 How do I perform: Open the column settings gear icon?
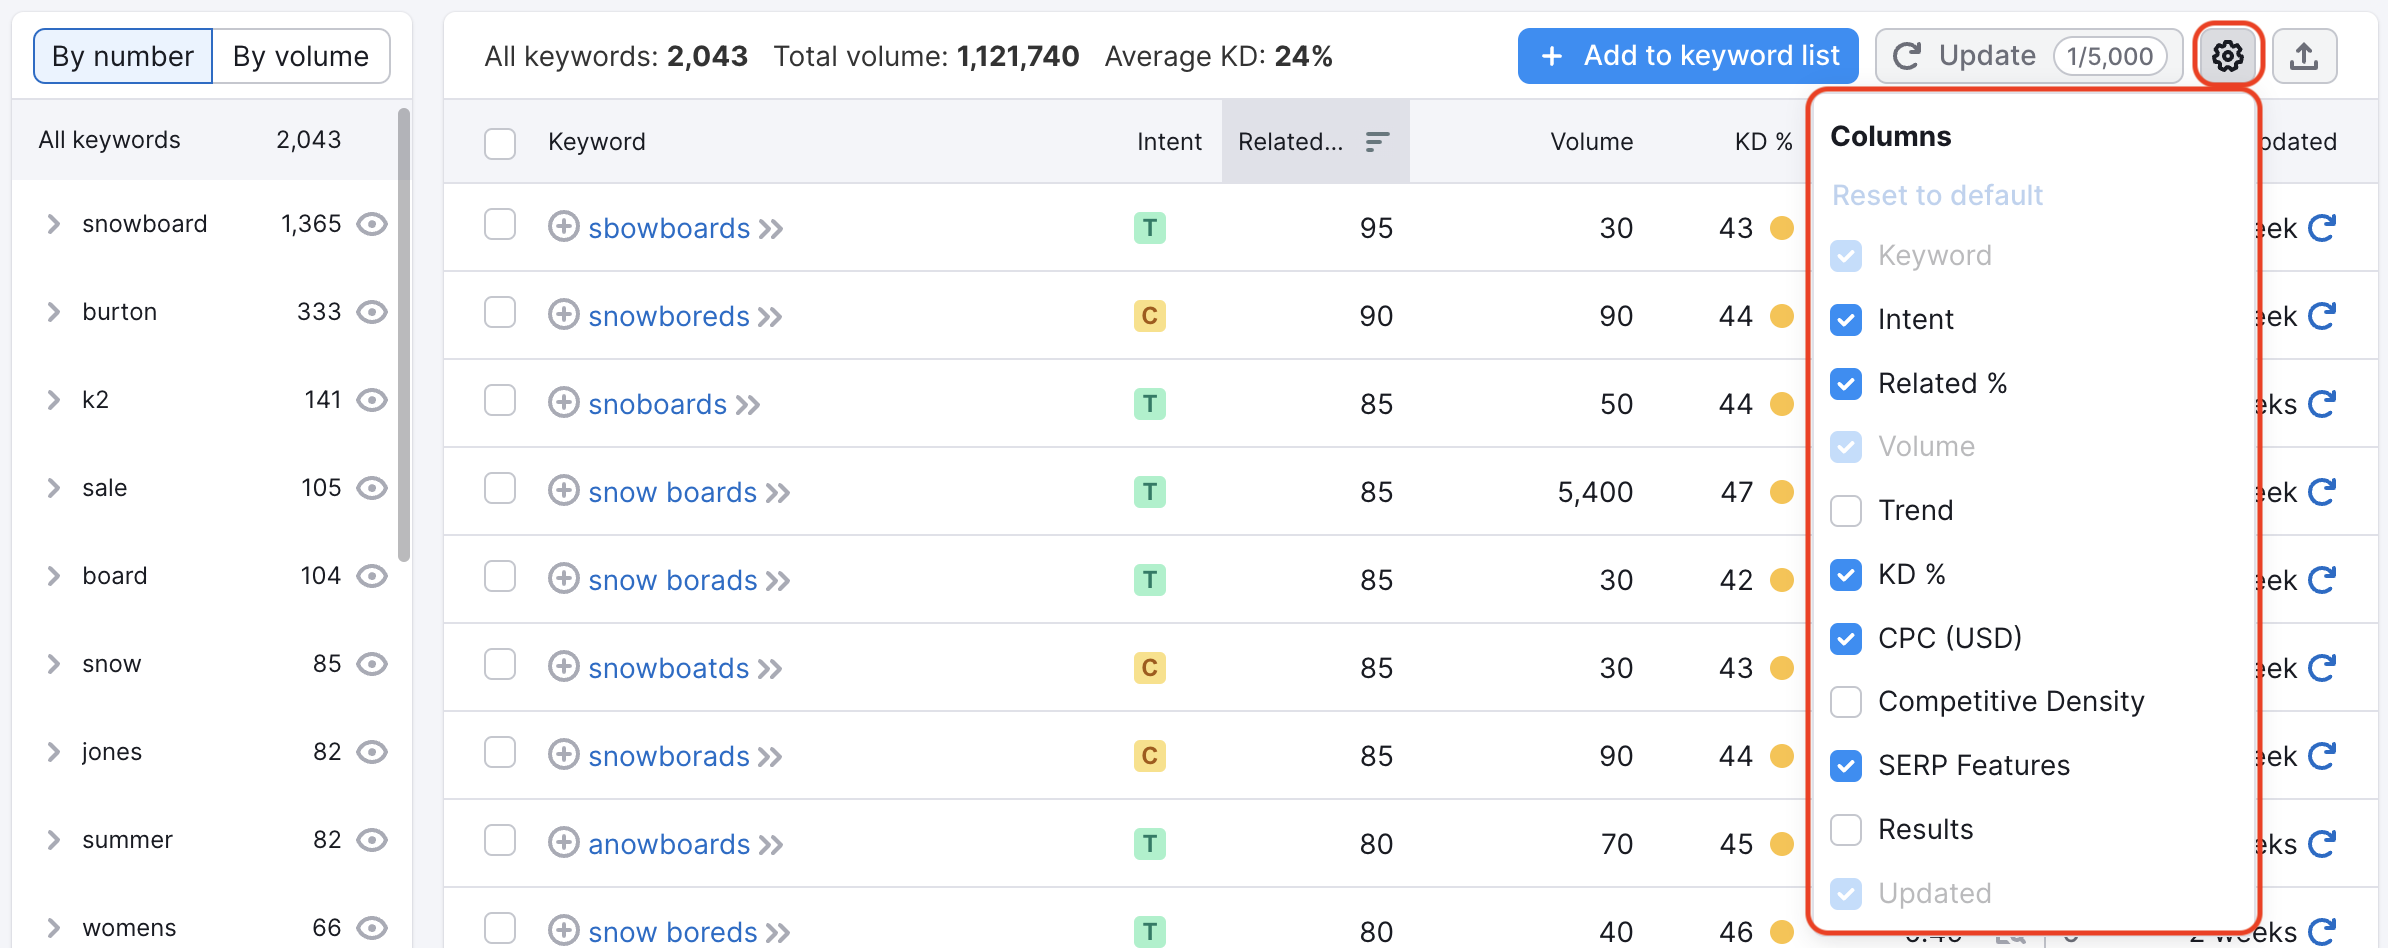[2227, 56]
